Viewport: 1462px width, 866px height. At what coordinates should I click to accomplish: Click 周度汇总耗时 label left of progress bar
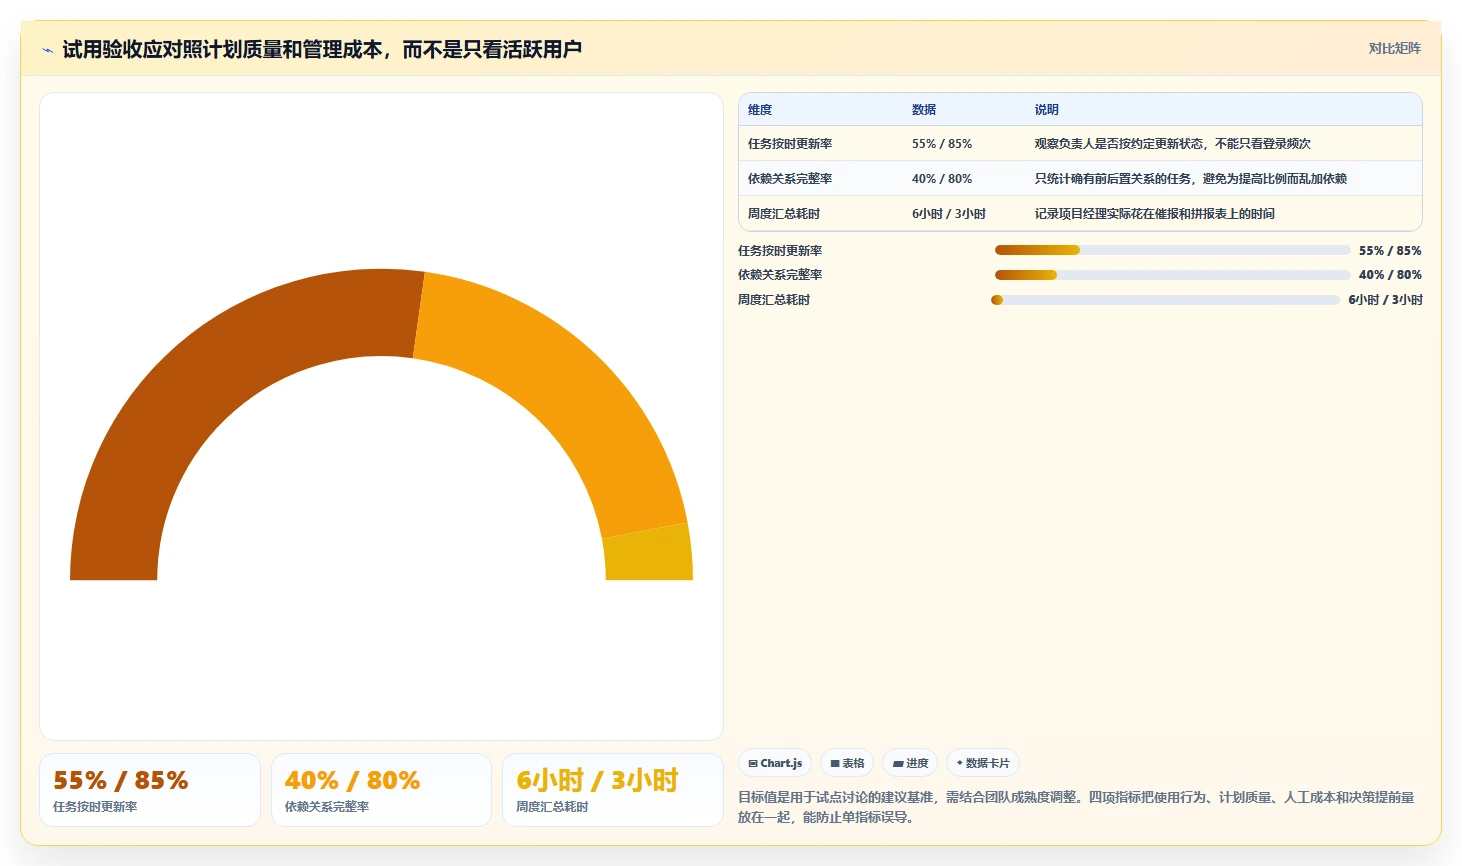coord(774,300)
